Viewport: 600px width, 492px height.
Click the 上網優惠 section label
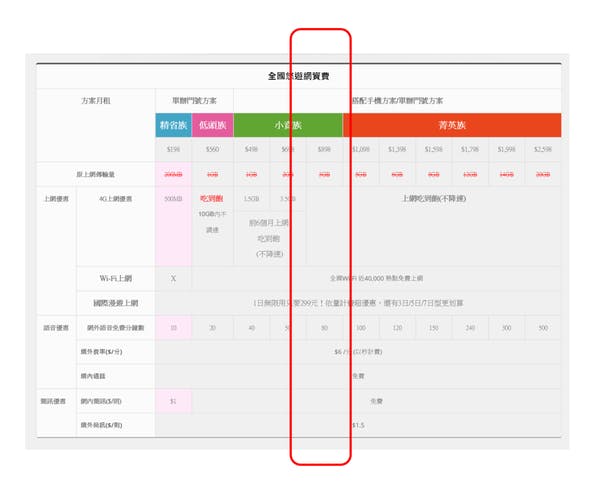click(56, 199)
